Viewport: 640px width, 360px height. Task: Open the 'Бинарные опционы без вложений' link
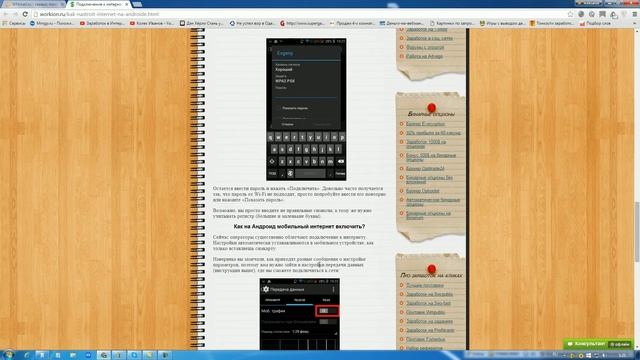(429, 180)
